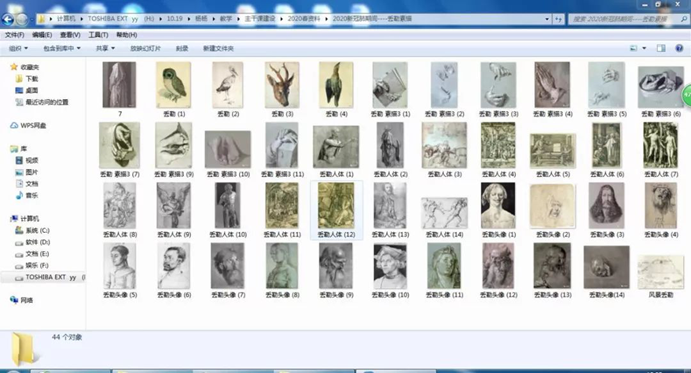
Task: Select drive 系统 (C:)
Action: 32,231
